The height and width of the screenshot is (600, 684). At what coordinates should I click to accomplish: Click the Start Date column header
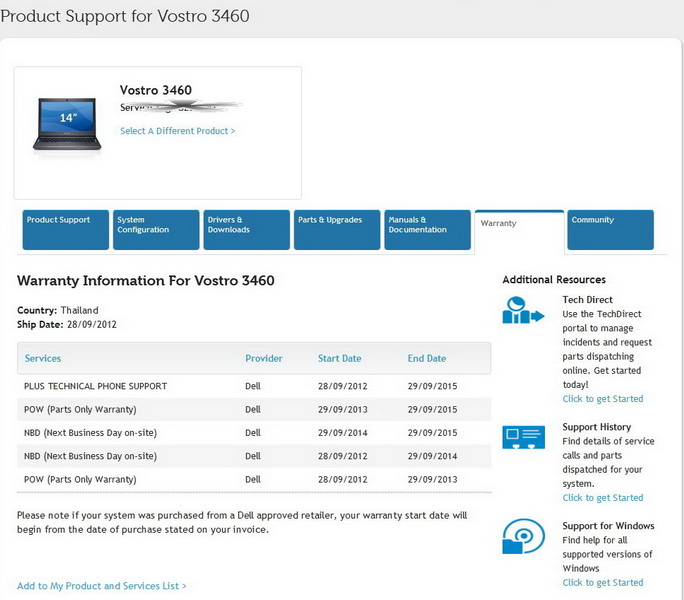[x=339, y=358]
